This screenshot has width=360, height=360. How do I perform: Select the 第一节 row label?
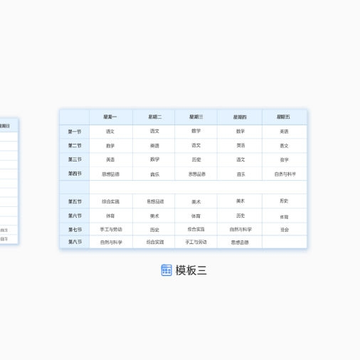point(75,132)
